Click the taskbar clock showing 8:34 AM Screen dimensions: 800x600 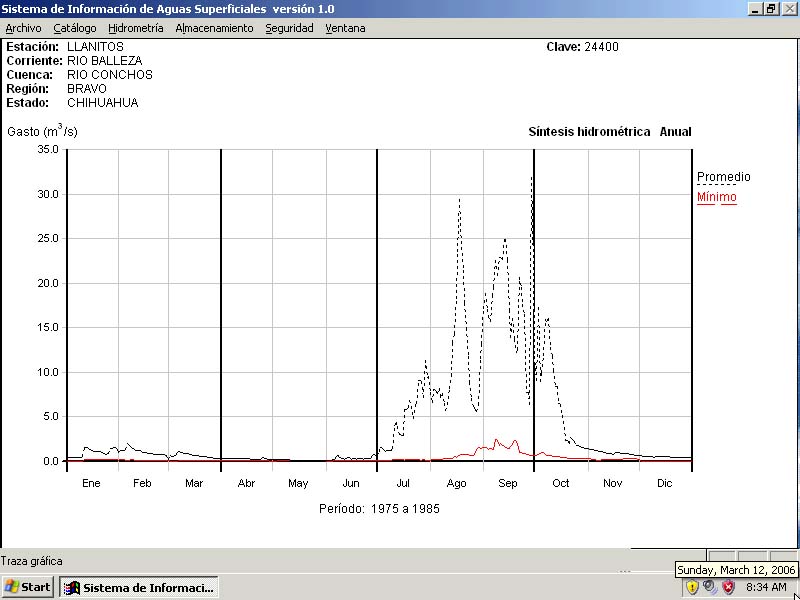click(766, 587)
